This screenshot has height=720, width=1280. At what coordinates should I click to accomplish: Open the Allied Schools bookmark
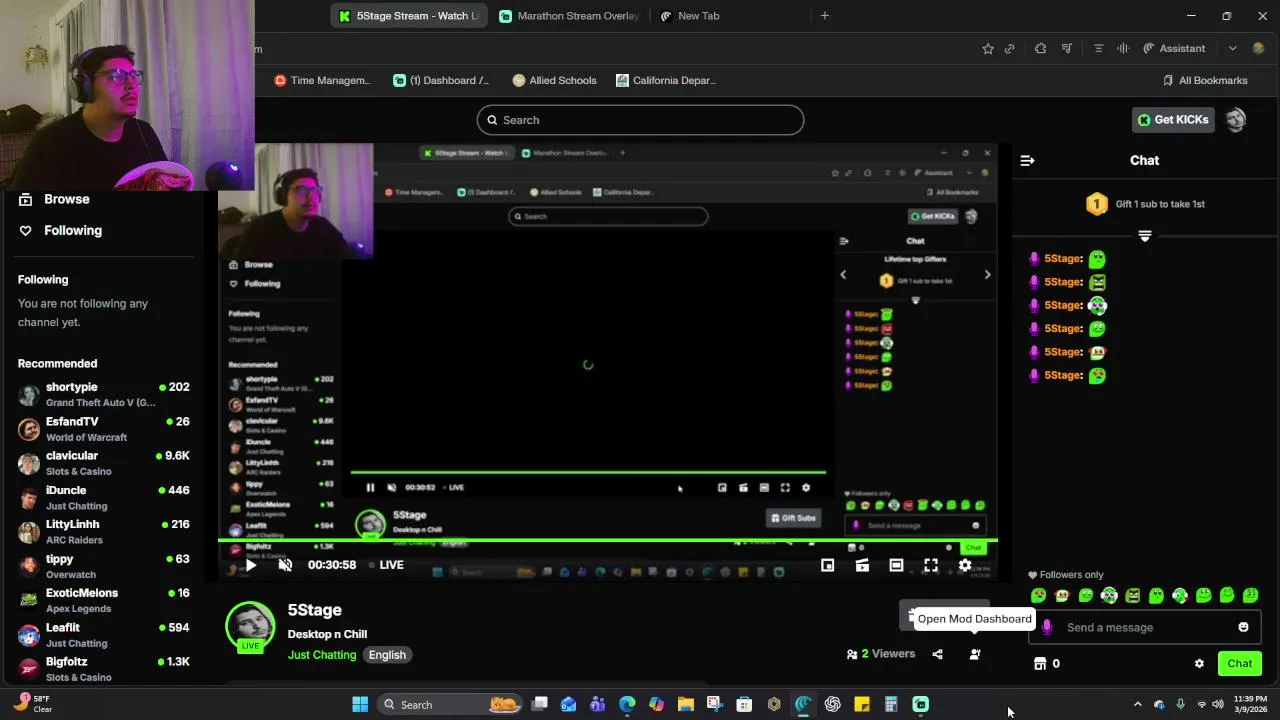[x=554, y=80]
